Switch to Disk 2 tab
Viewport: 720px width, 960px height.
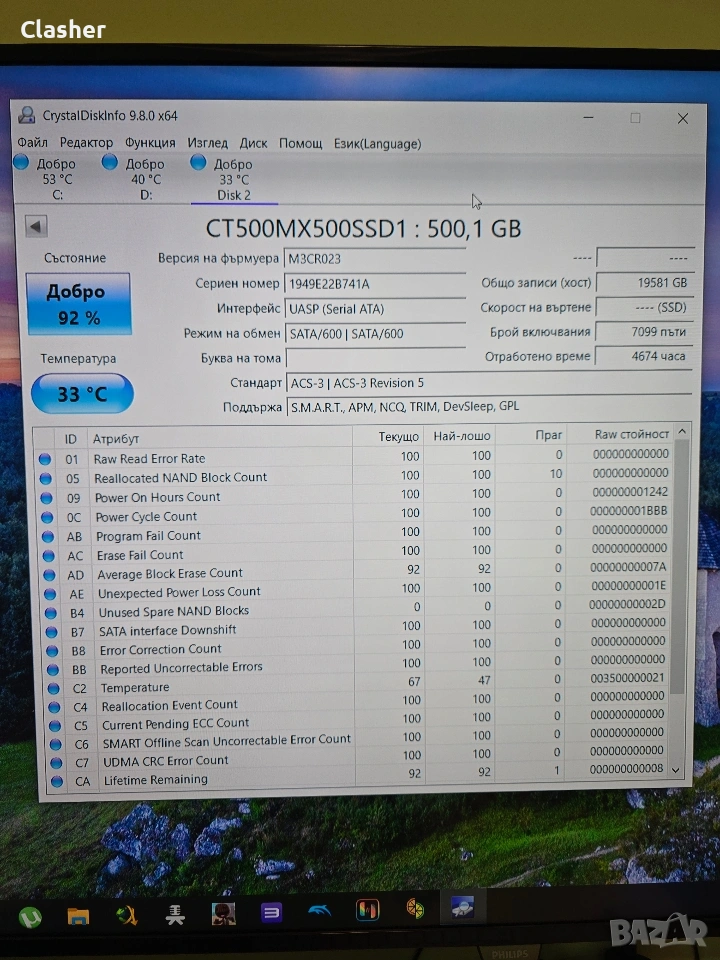(x=229, y=178)
